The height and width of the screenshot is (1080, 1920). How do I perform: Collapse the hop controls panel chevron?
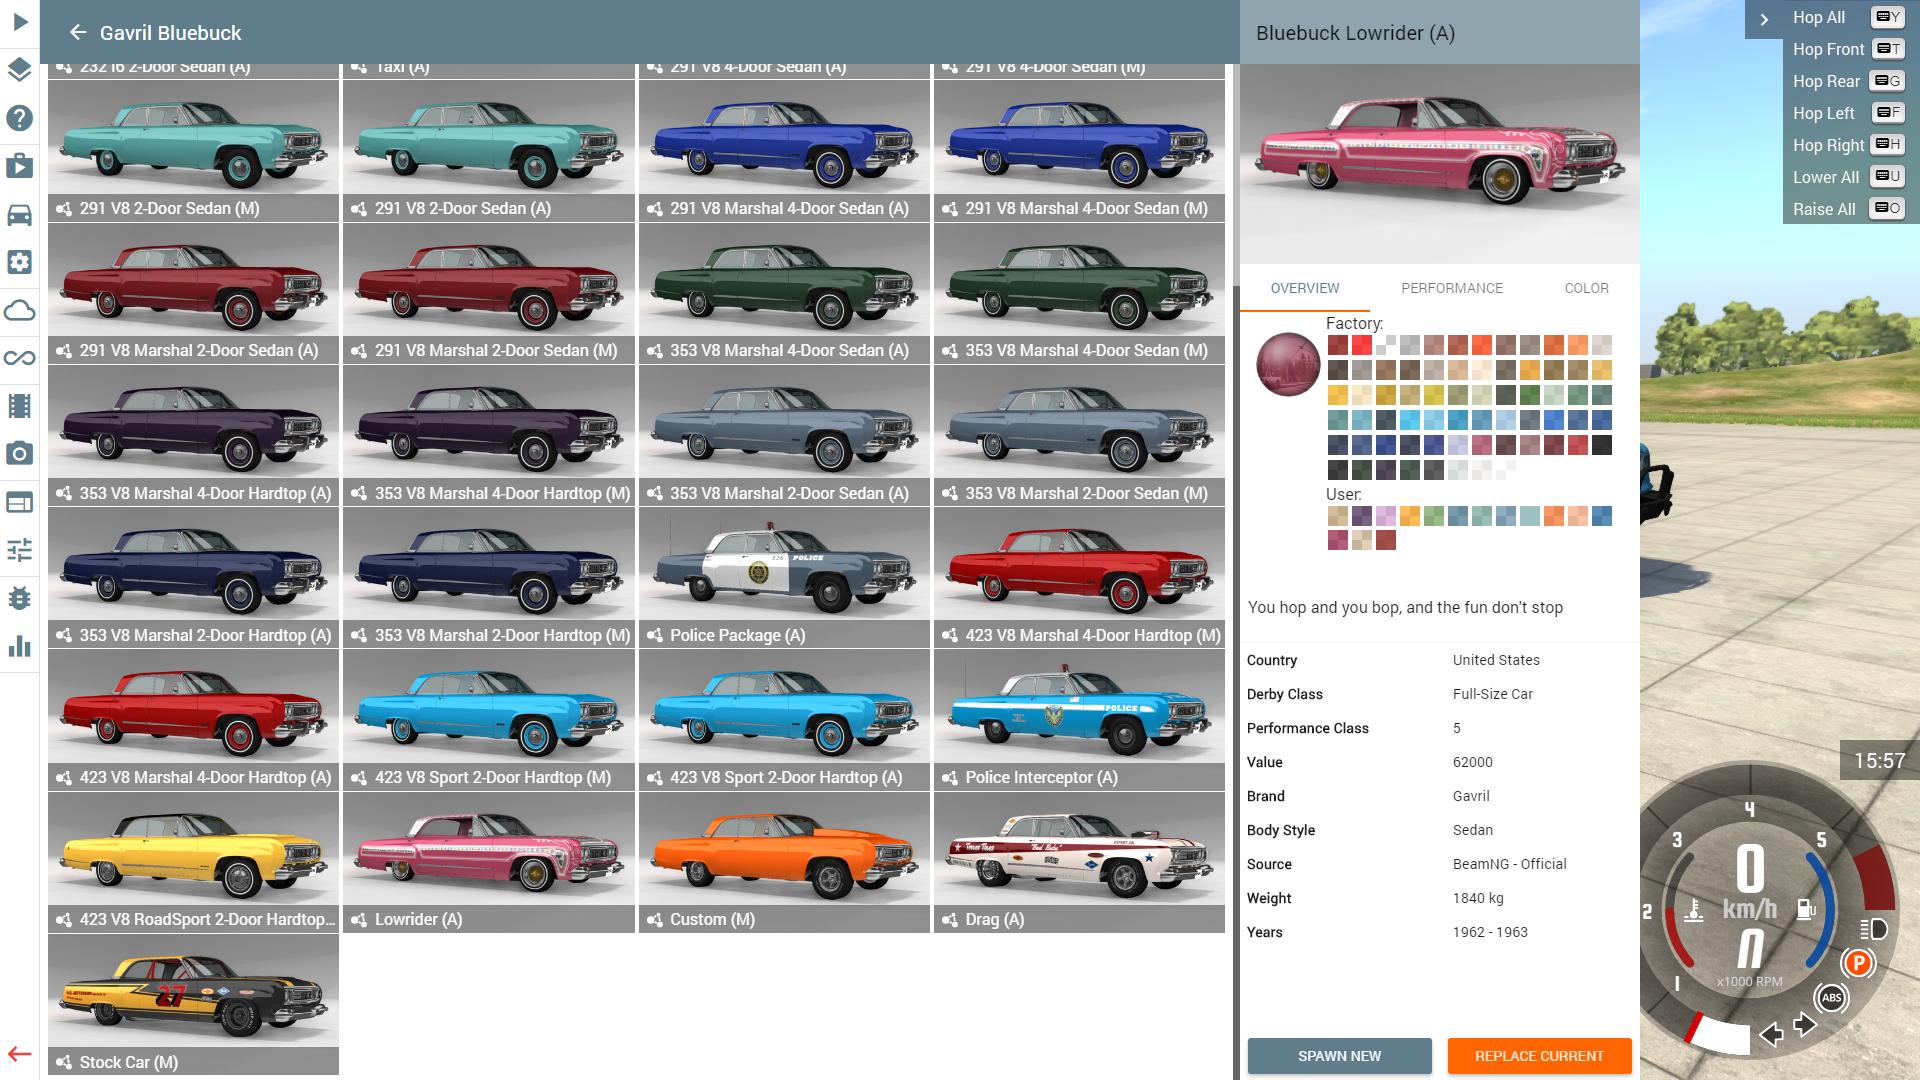point(1764,19)
